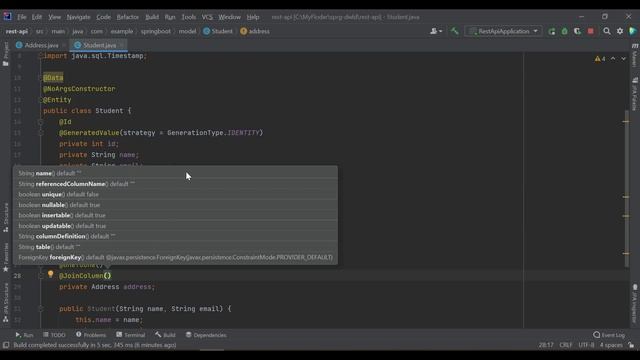This screenshot has width=640, height=360.
Task: Open the JPA Palette right sidebar button
Action: click(x=635, y=94)
